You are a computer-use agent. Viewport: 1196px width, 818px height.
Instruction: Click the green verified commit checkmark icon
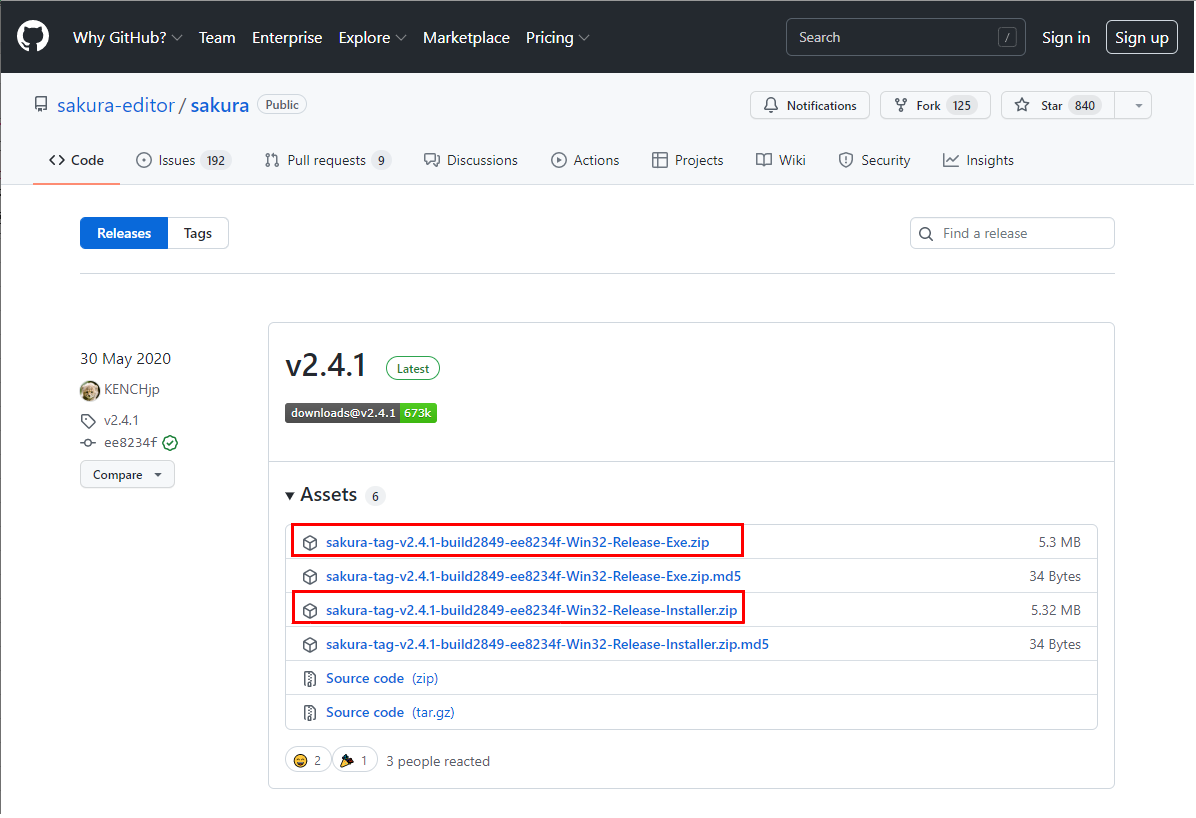tap(170, 443)
